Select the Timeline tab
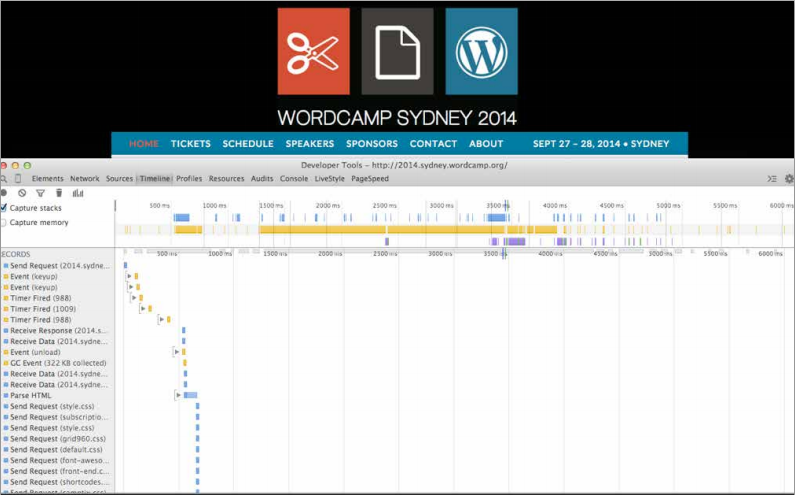 click(155, 179)
